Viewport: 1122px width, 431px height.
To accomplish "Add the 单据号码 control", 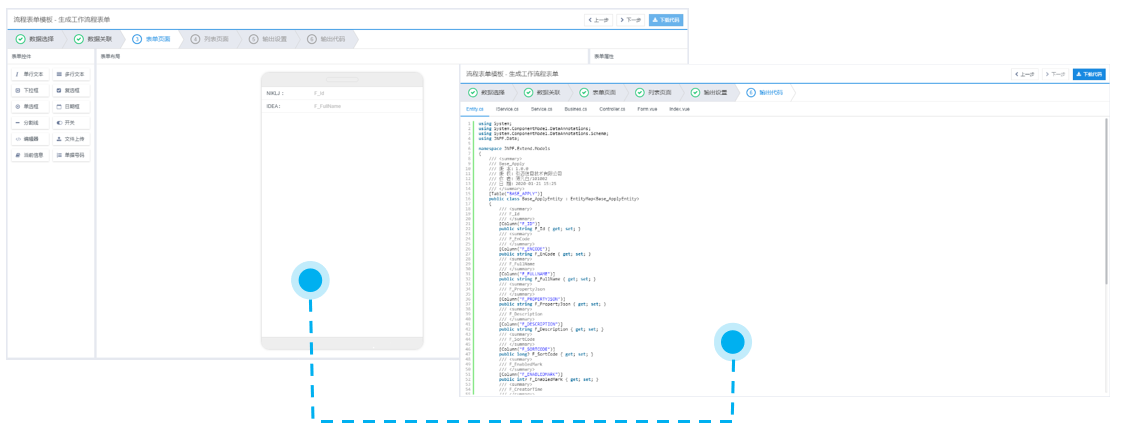I will 71,155.
